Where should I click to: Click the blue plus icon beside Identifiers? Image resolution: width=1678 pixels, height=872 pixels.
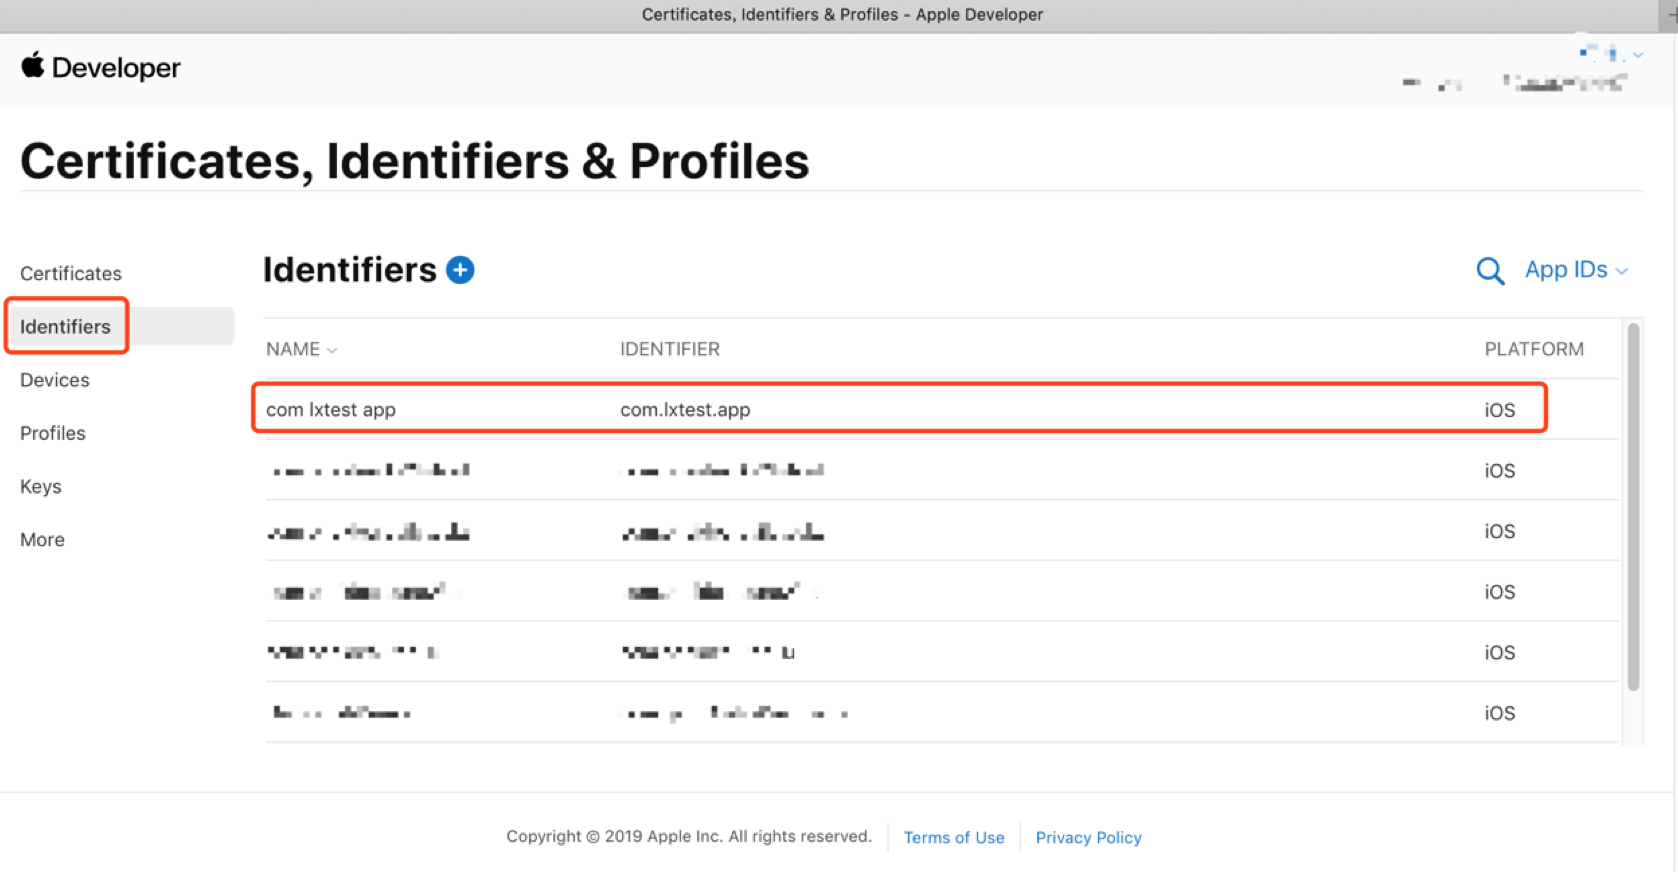pyautogui.click(x=460, y=270)
